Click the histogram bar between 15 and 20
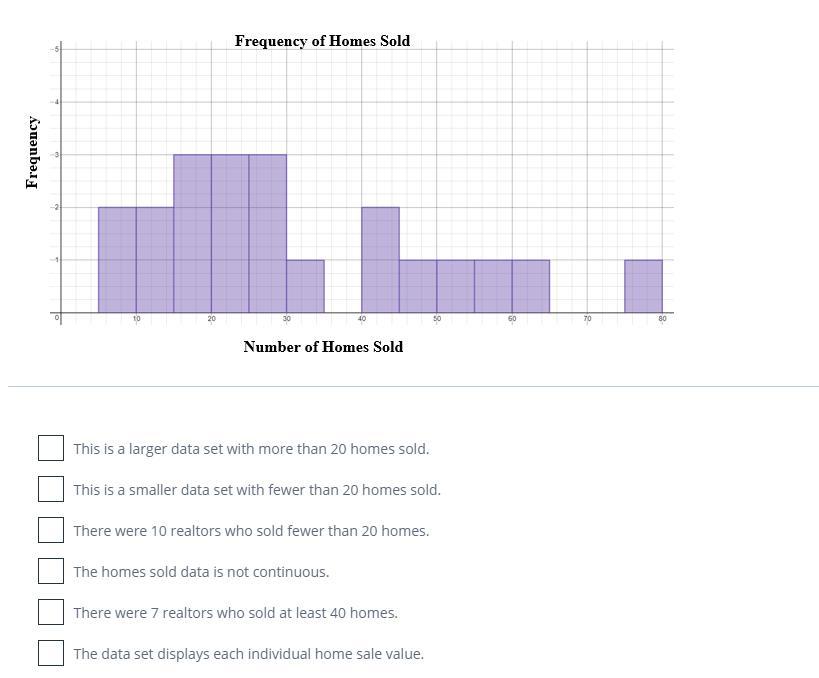The height and width of the screenshot is (678, 819). [x=193, y=233]
